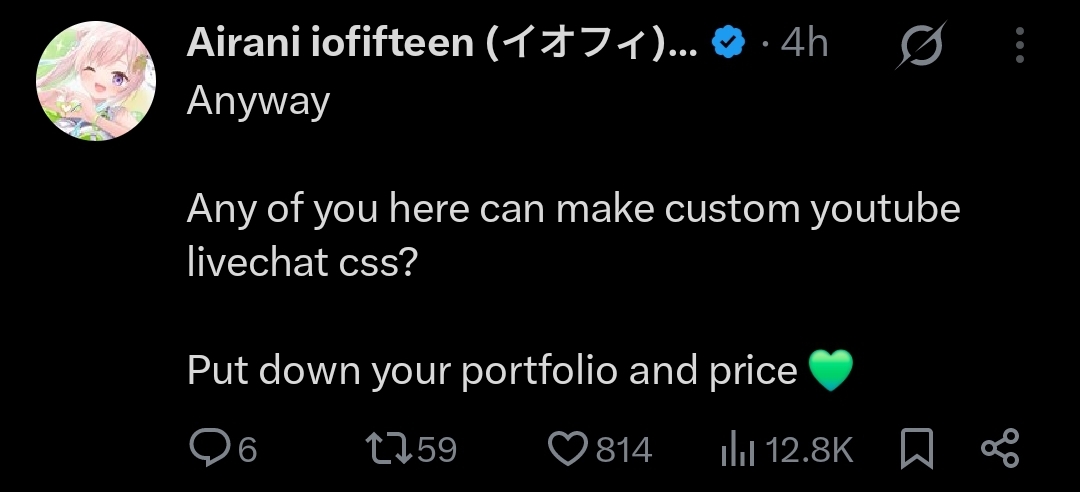Image resolution: width=1080 pixels, height=492 pixels.
Task: Click the like count 814
Action: (x=623, y=450)
